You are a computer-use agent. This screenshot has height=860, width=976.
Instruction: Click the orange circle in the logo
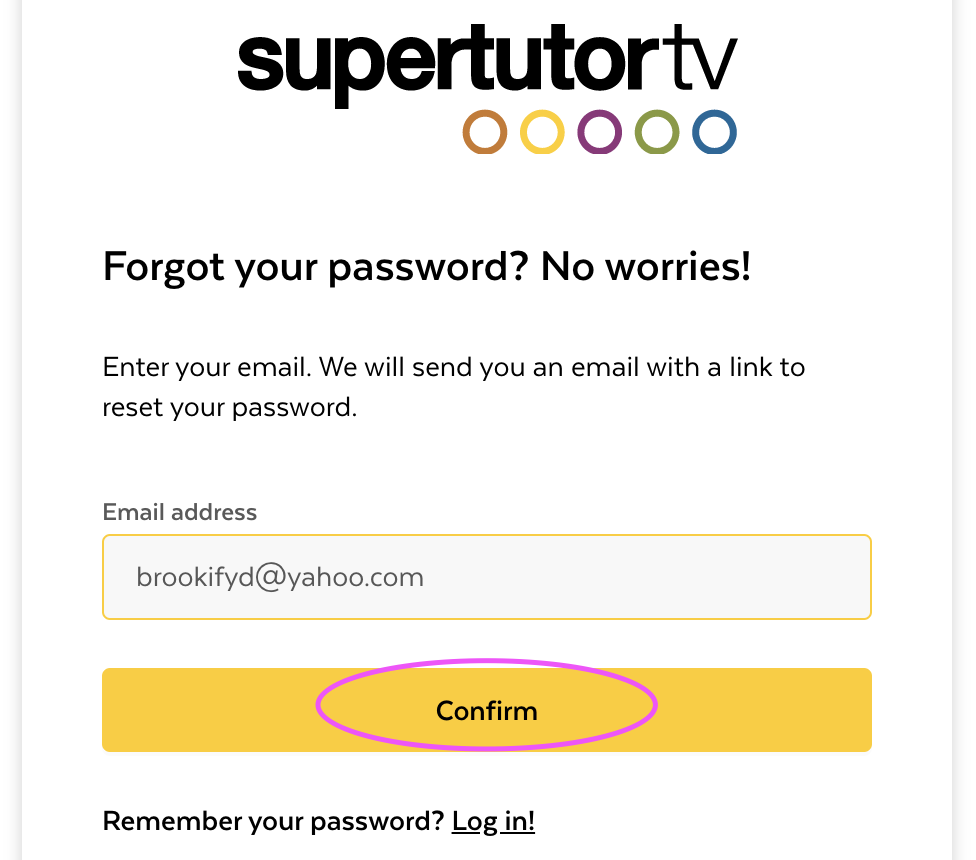pyautogui.click(x=485, y=132)
